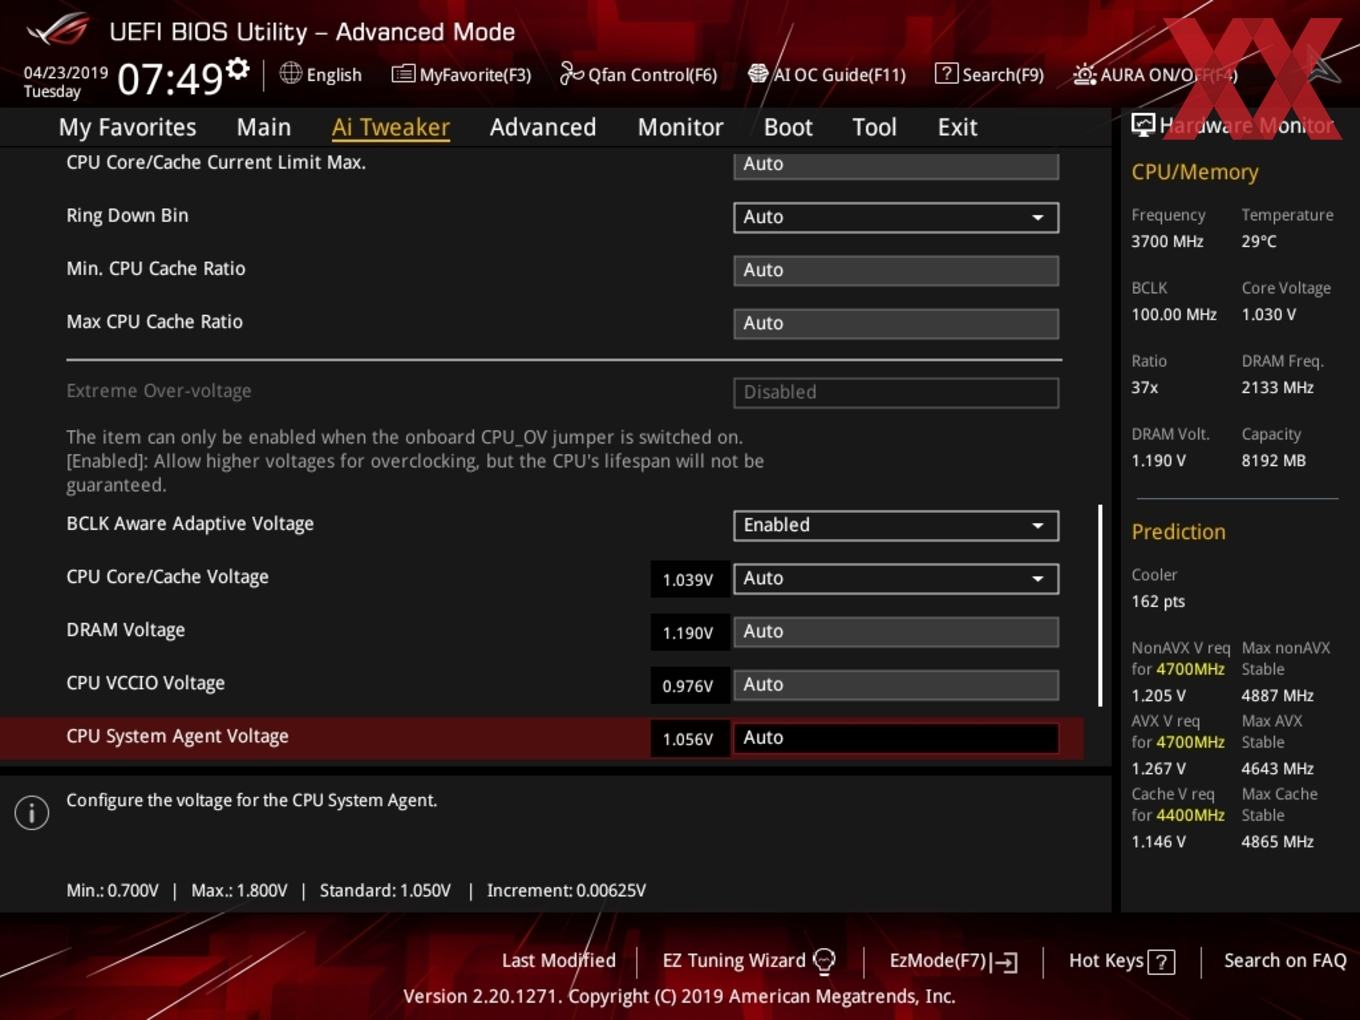Switch to EzMode(F7)
This screenshot has width=1360, height=1020.
[953, 961]
